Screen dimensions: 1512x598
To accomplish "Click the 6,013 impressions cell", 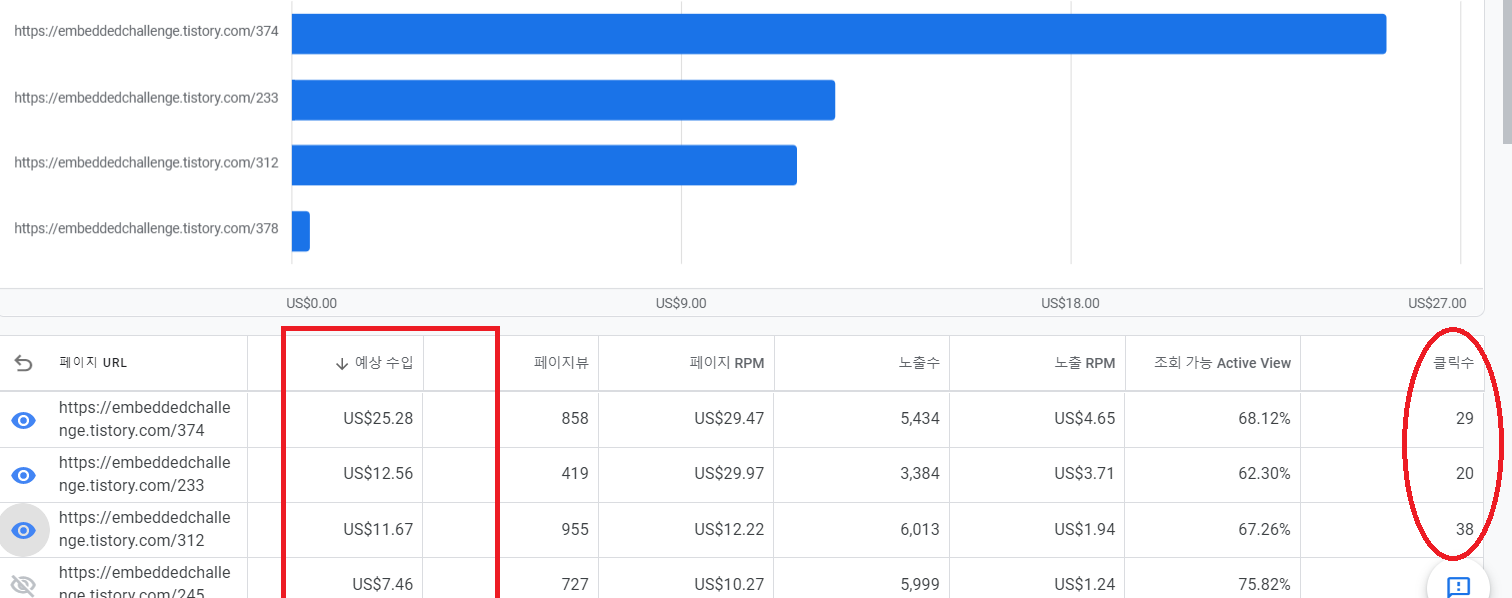I will click(x=920, y=530).
